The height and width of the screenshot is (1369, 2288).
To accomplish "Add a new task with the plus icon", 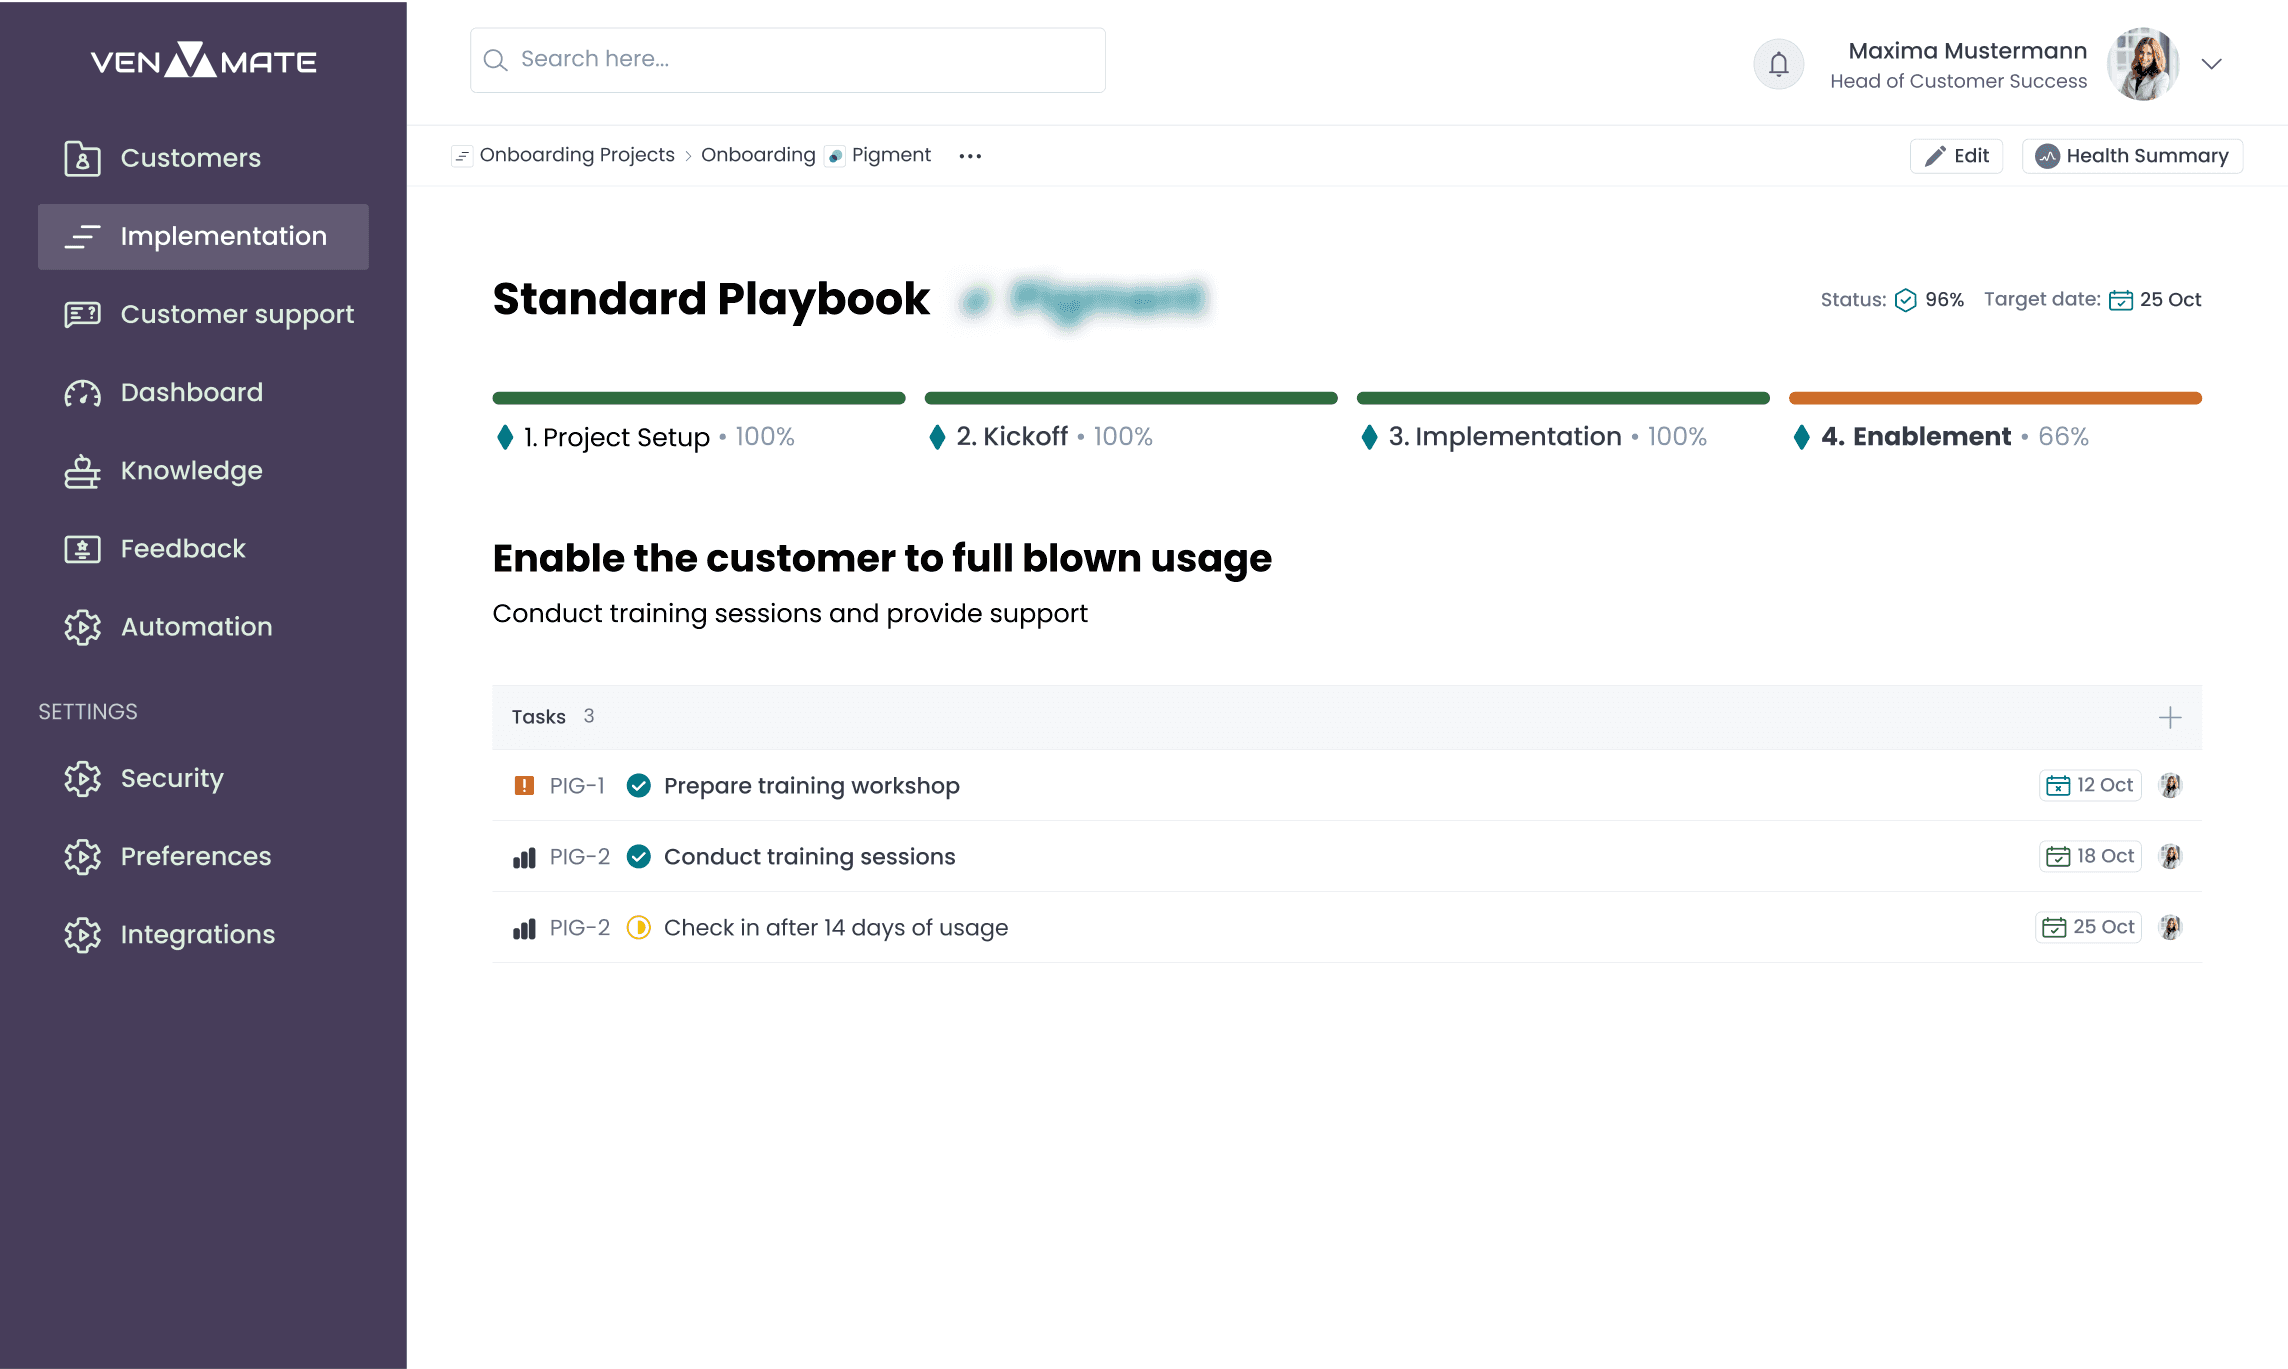I will pyautogui.click(x=2170, y=716).
